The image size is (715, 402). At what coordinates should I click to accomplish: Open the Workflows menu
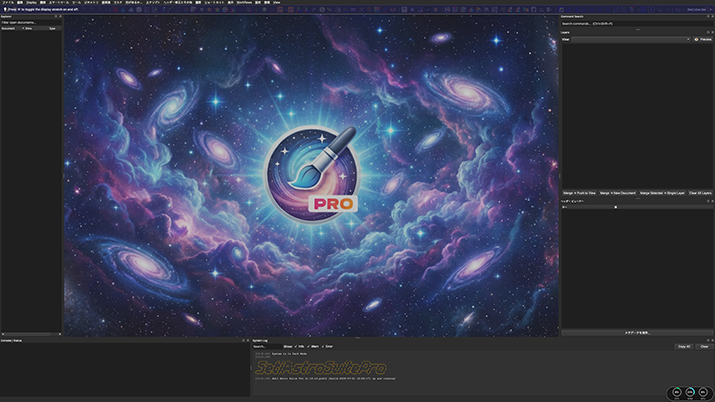pyautogui.click(x=244, y=2)
